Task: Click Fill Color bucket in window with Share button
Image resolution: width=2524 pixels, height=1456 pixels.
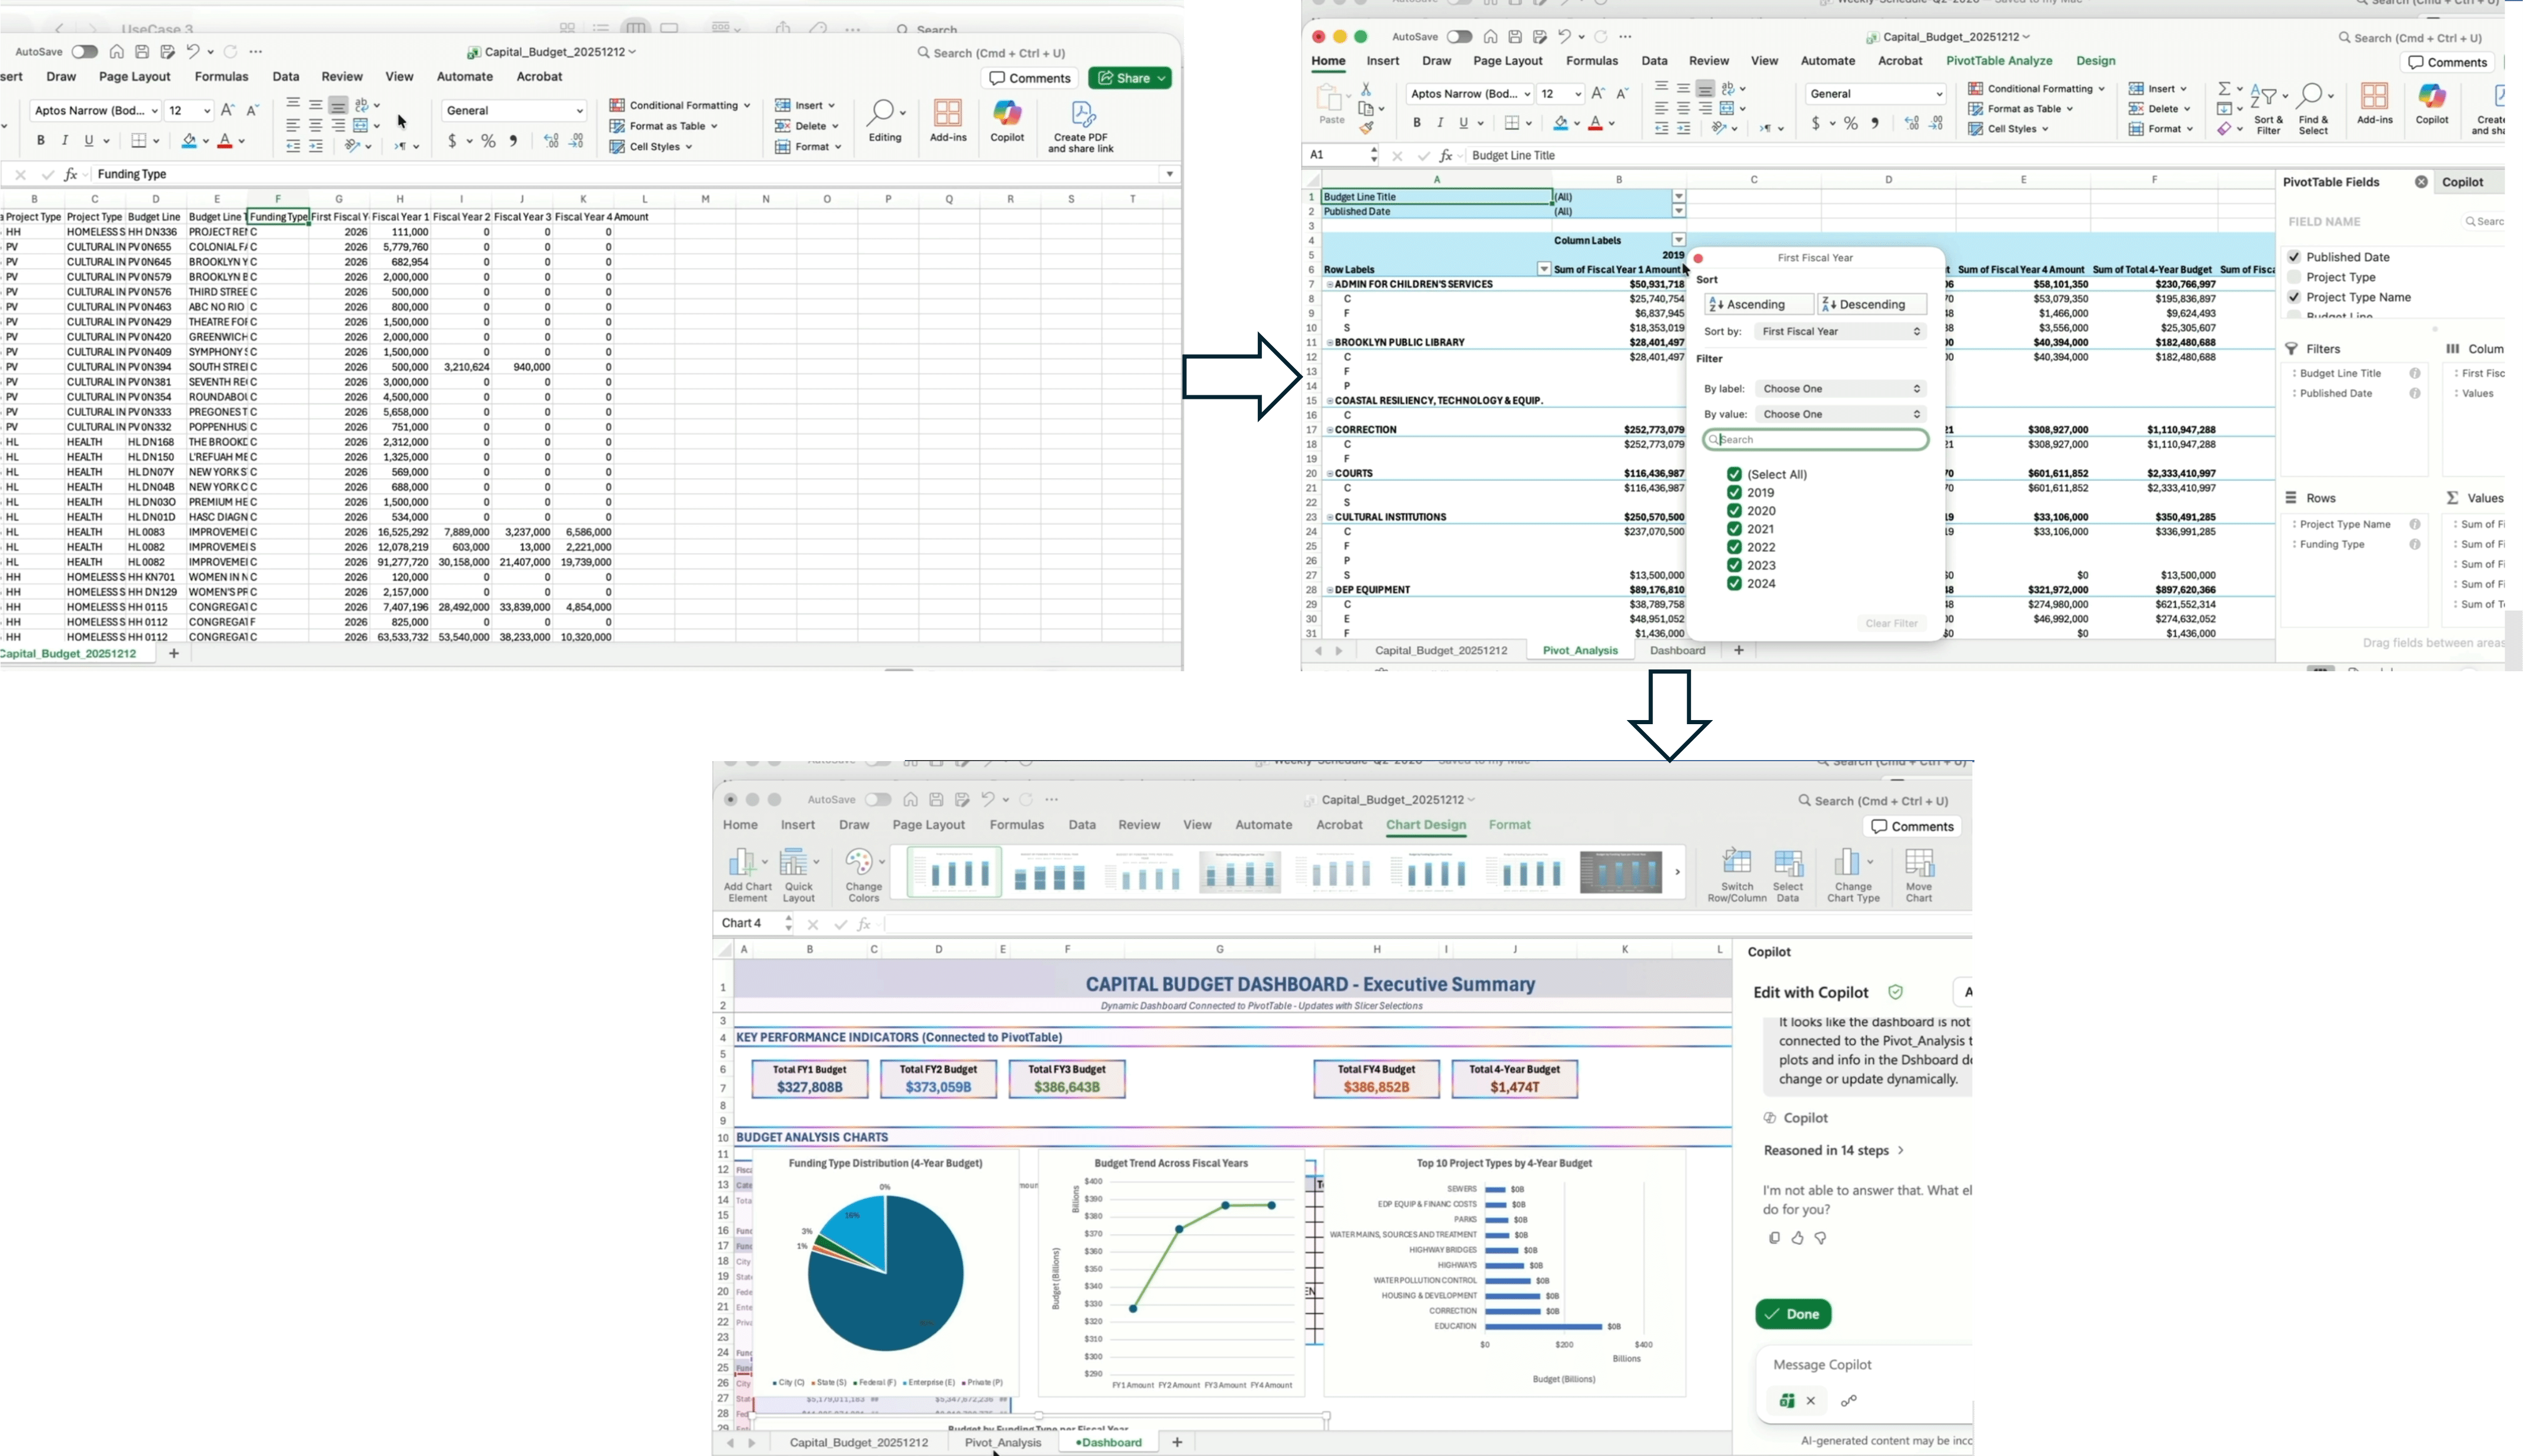Action: [188, 142]
